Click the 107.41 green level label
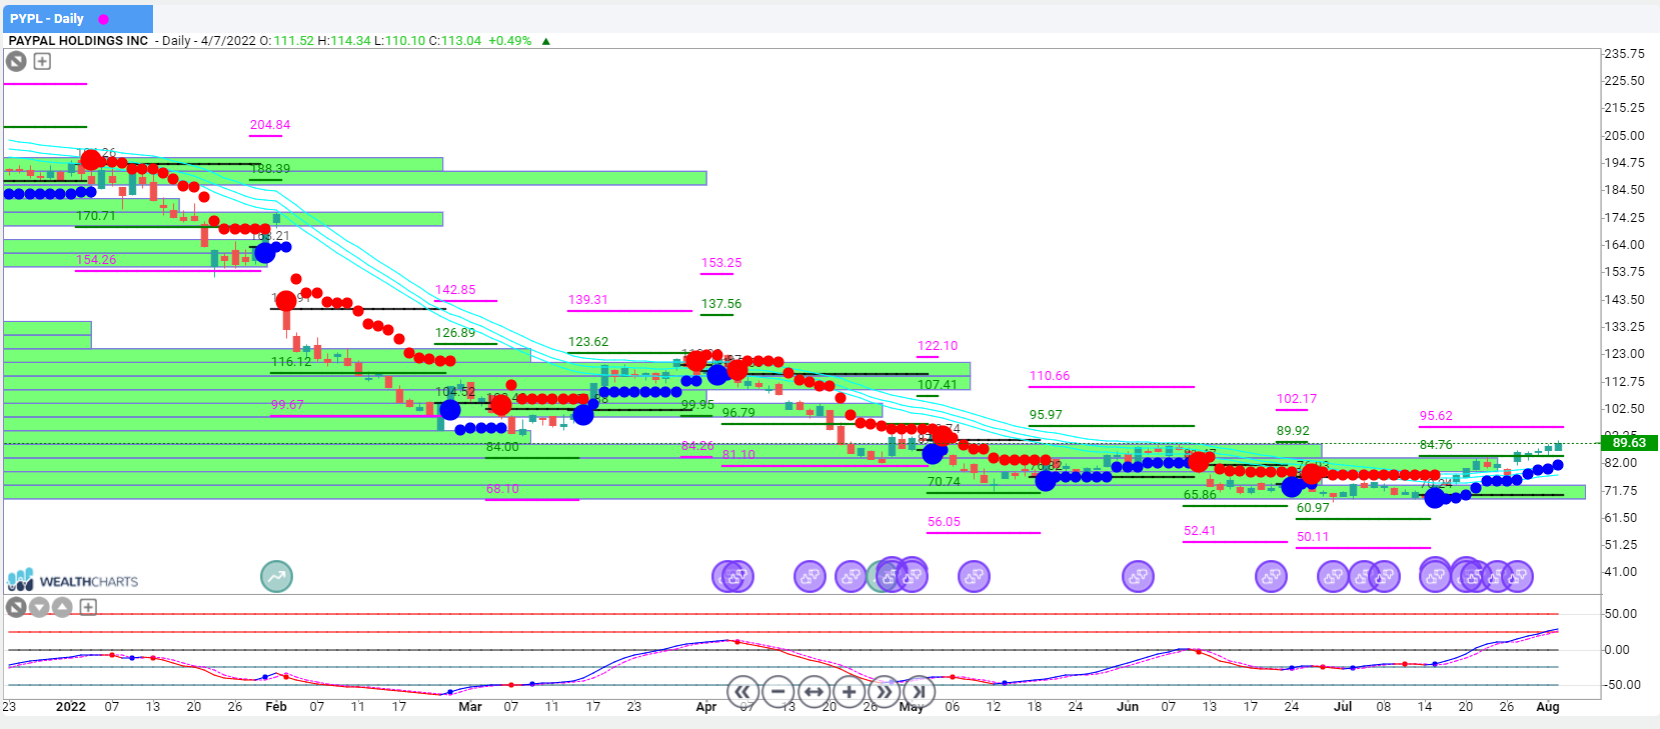 (x=937, y=385)
